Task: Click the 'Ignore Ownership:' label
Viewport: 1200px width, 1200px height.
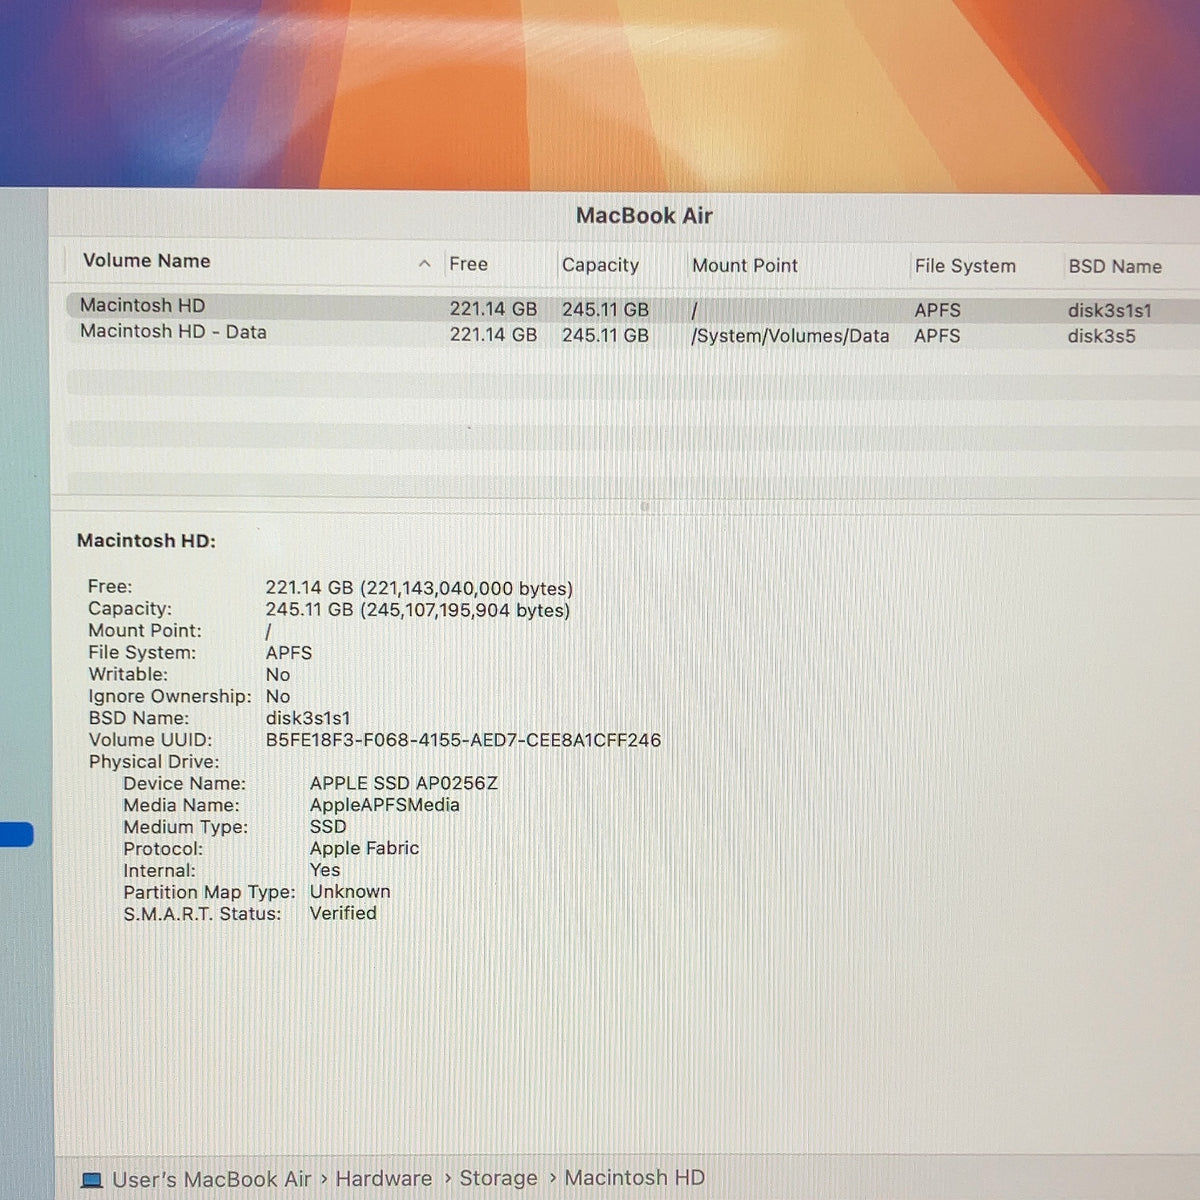Action: pos(170,697)
